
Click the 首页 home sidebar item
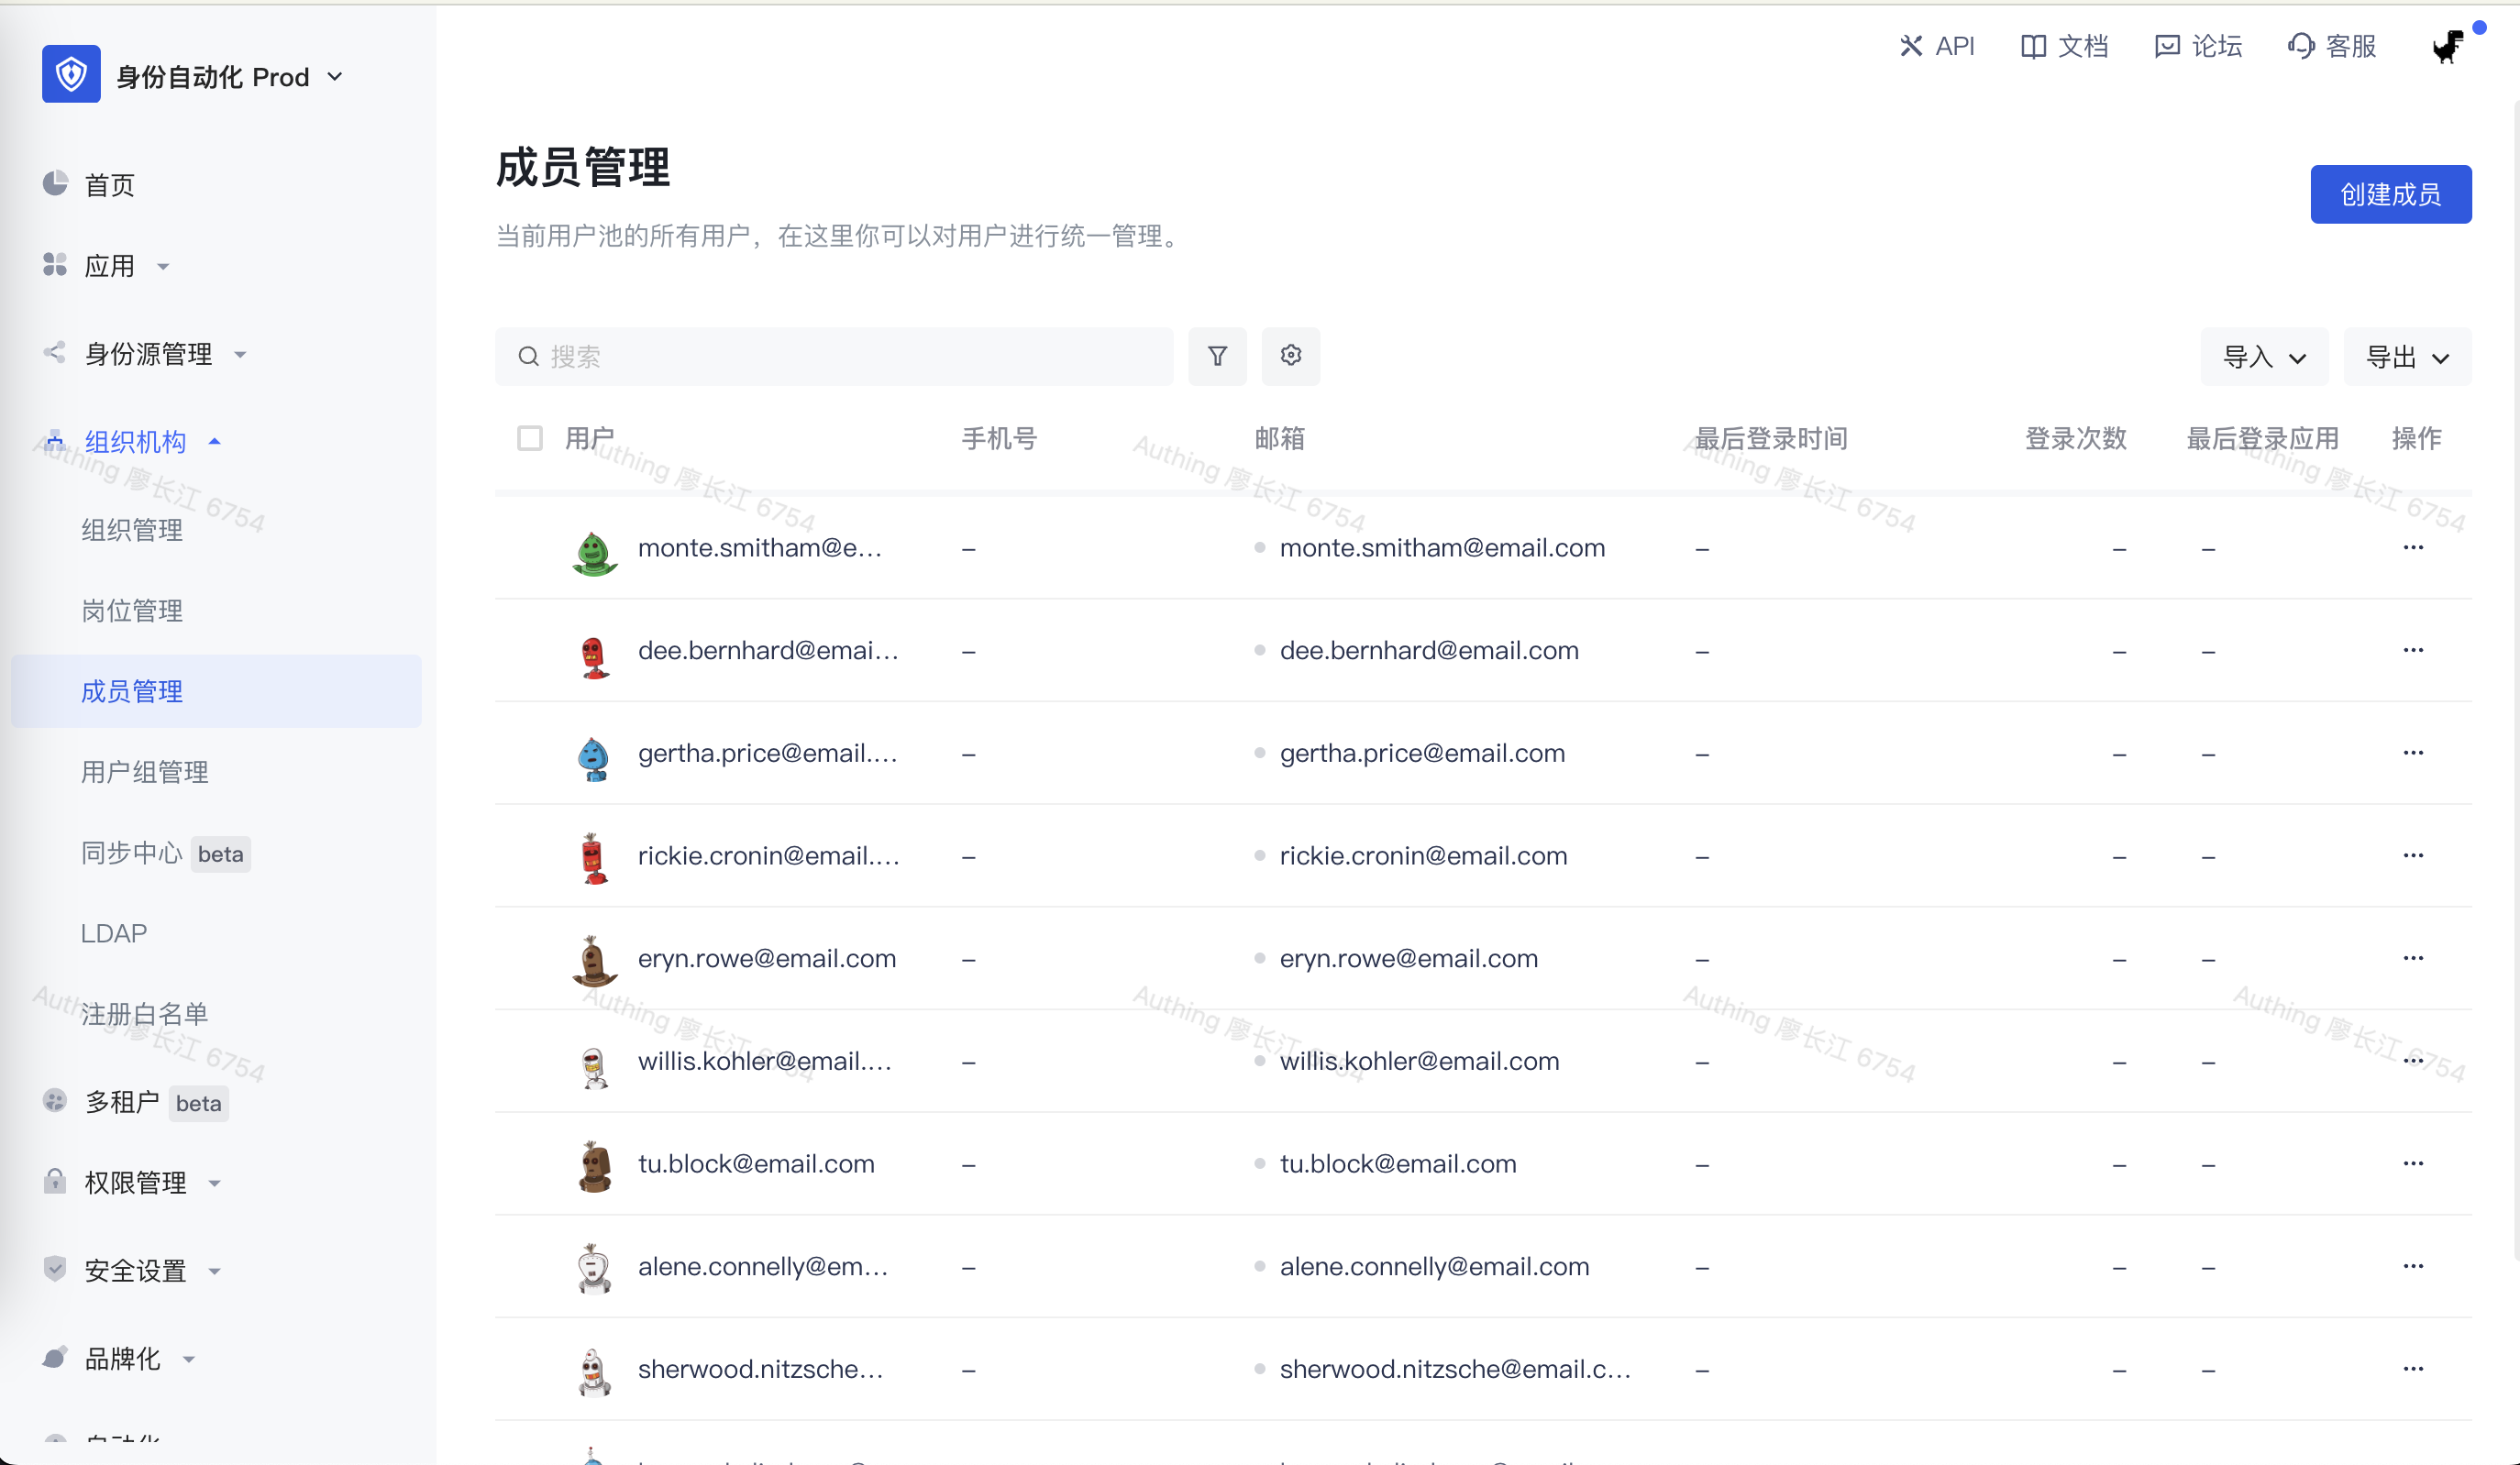pyautogui.click(x=109, y=185)
